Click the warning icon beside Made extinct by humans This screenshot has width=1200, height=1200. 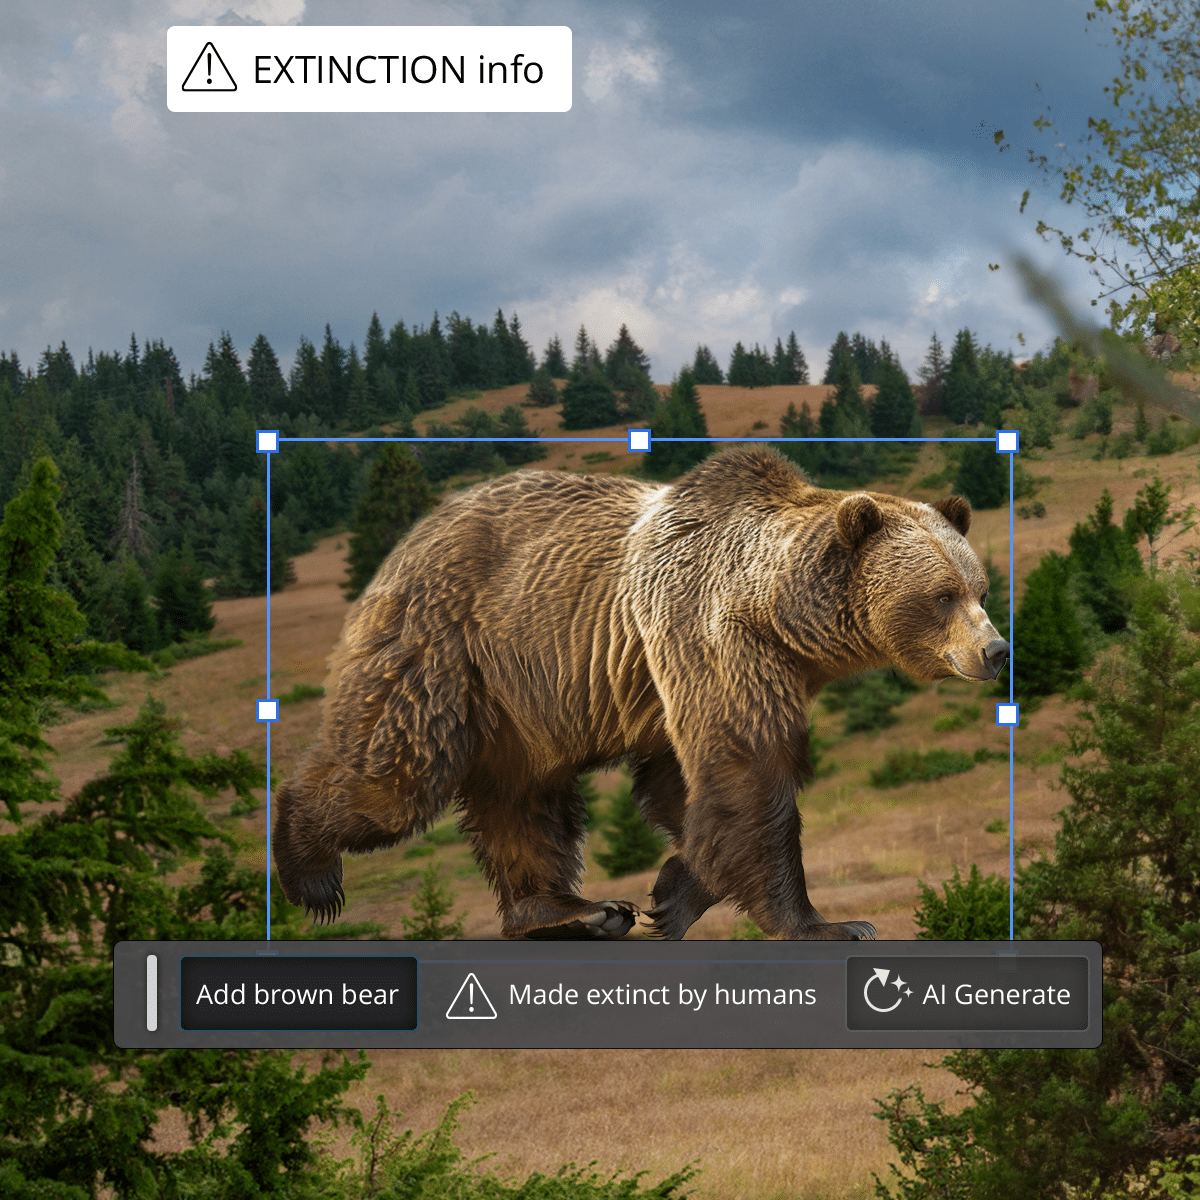[471, 995]
